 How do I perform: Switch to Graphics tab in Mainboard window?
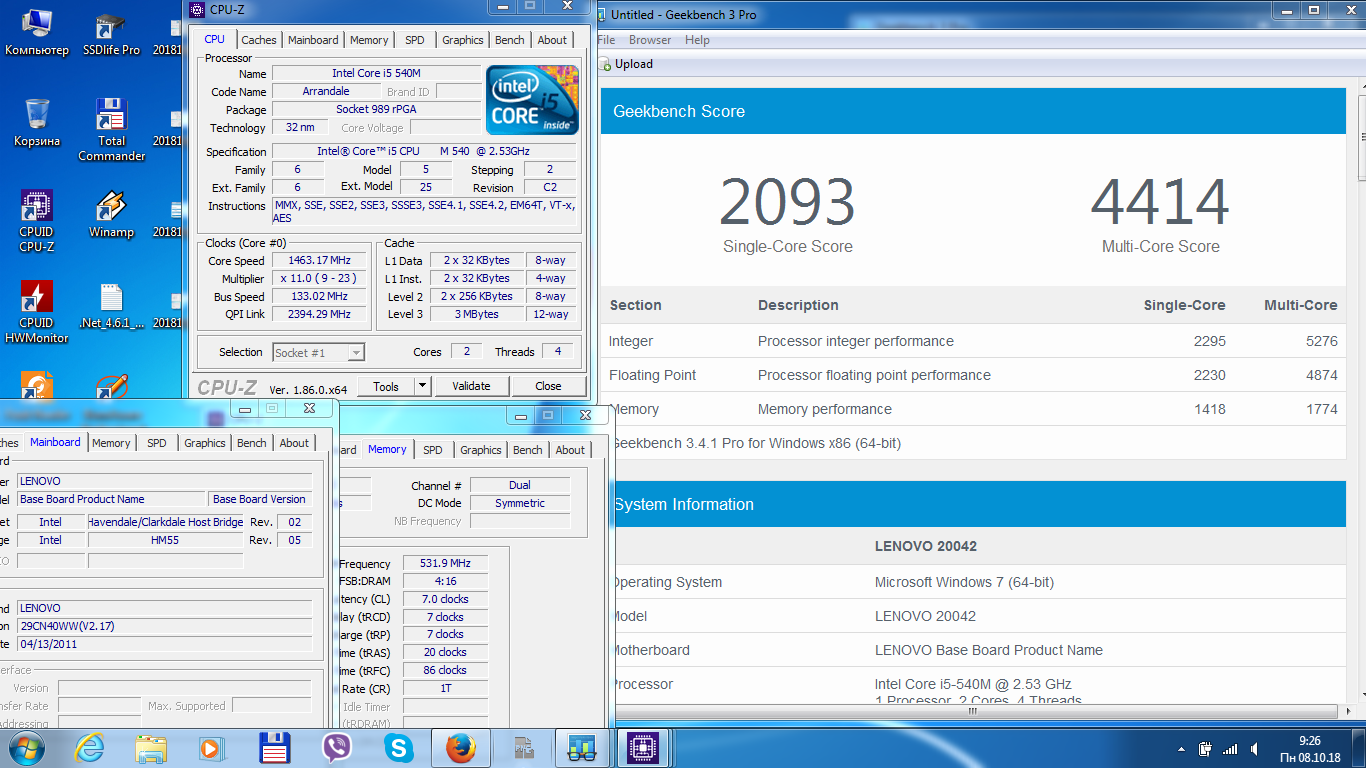click(205, 443)
